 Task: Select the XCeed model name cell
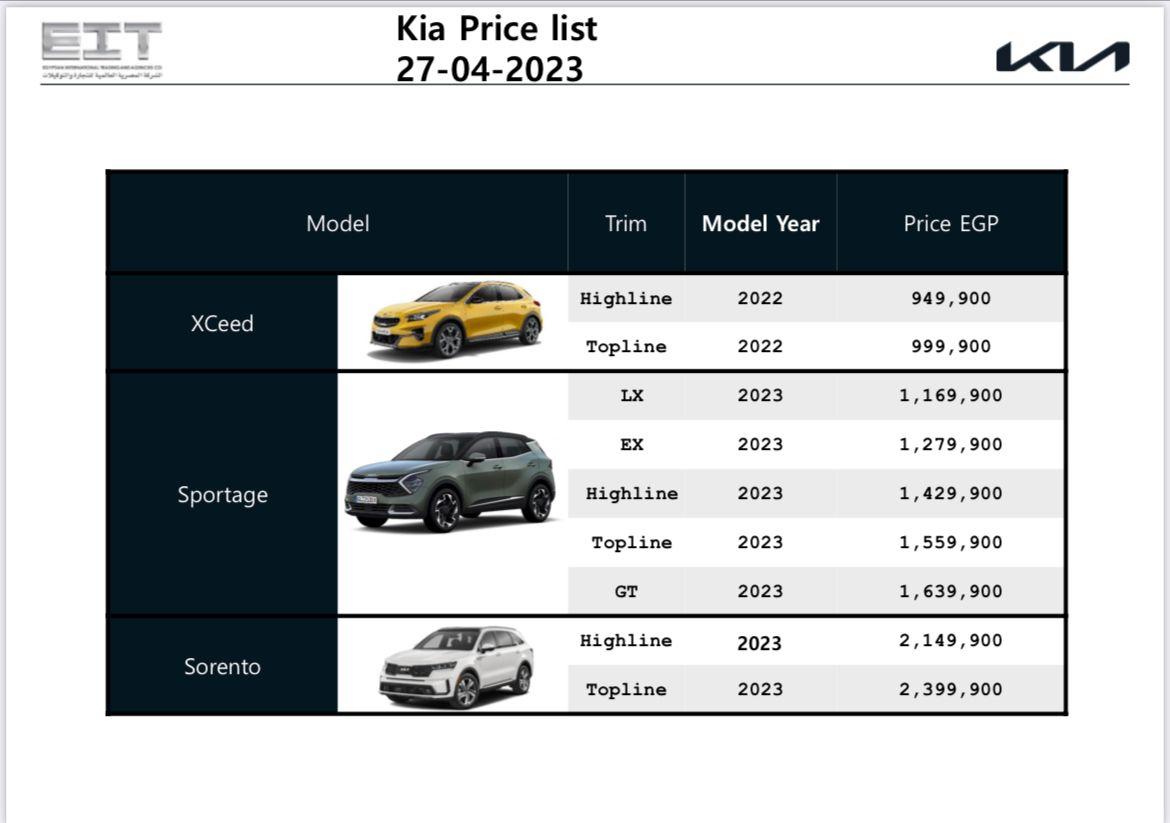tap(222, 323)
